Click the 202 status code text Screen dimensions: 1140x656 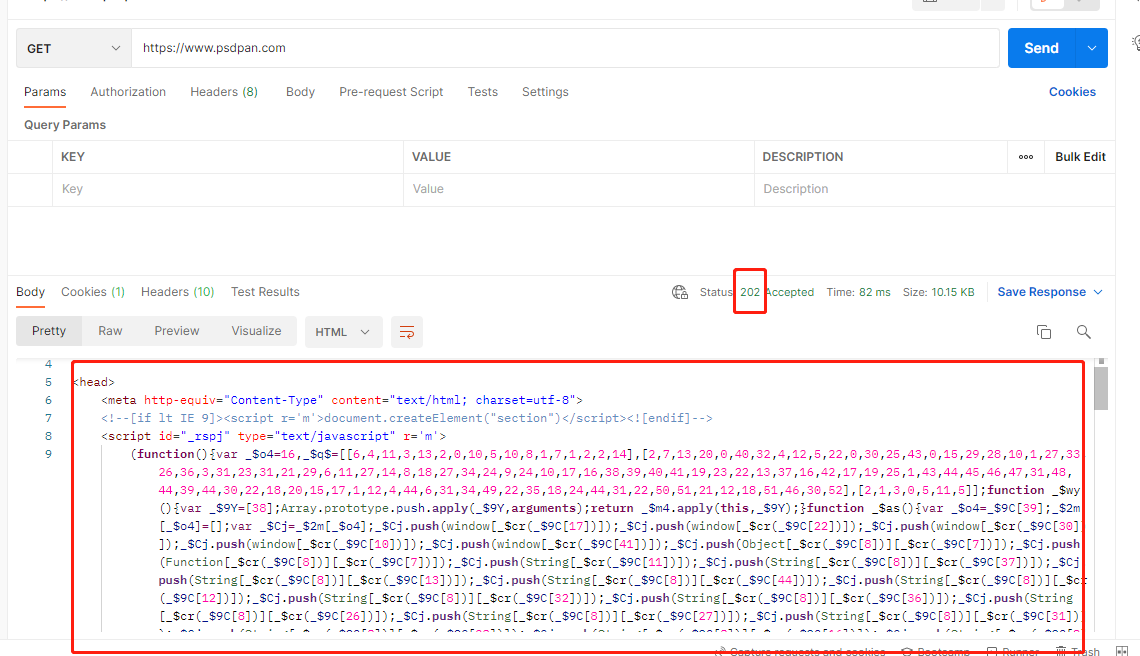(x=750, y=292)
